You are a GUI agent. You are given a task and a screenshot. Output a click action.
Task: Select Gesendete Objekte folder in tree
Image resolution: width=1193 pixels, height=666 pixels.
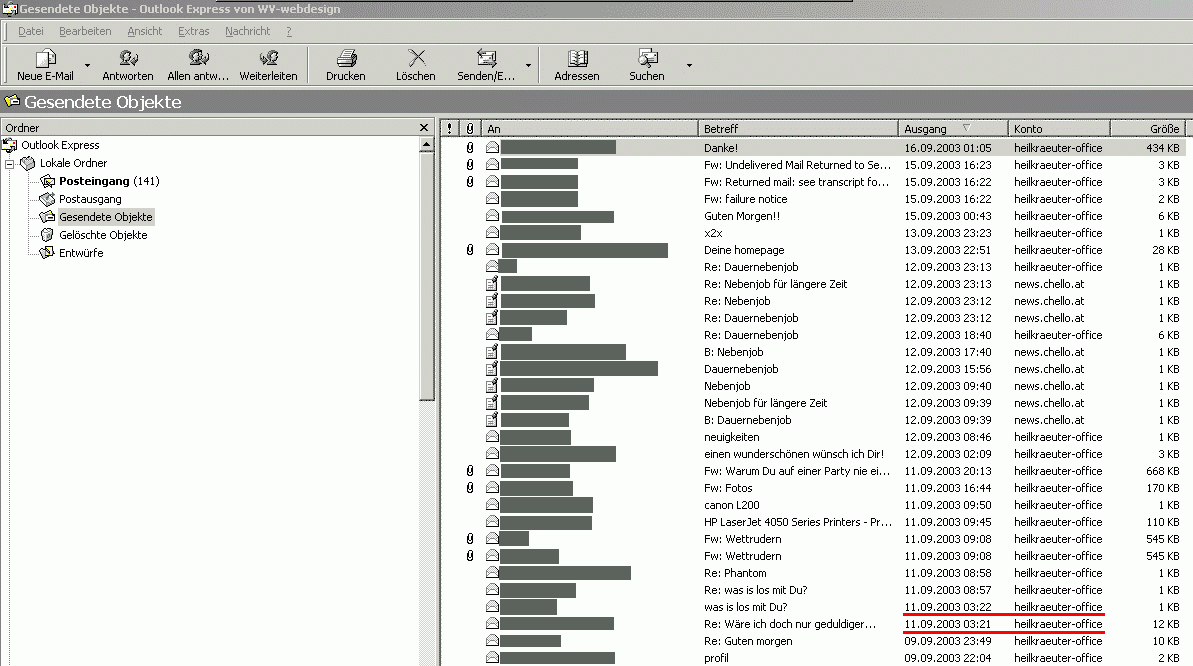106,217
